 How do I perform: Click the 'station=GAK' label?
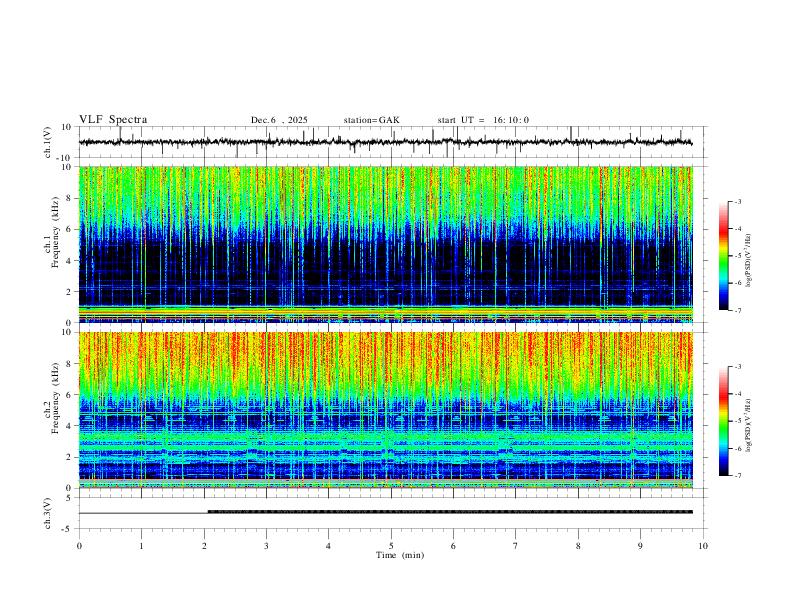[x=371, y=120]
